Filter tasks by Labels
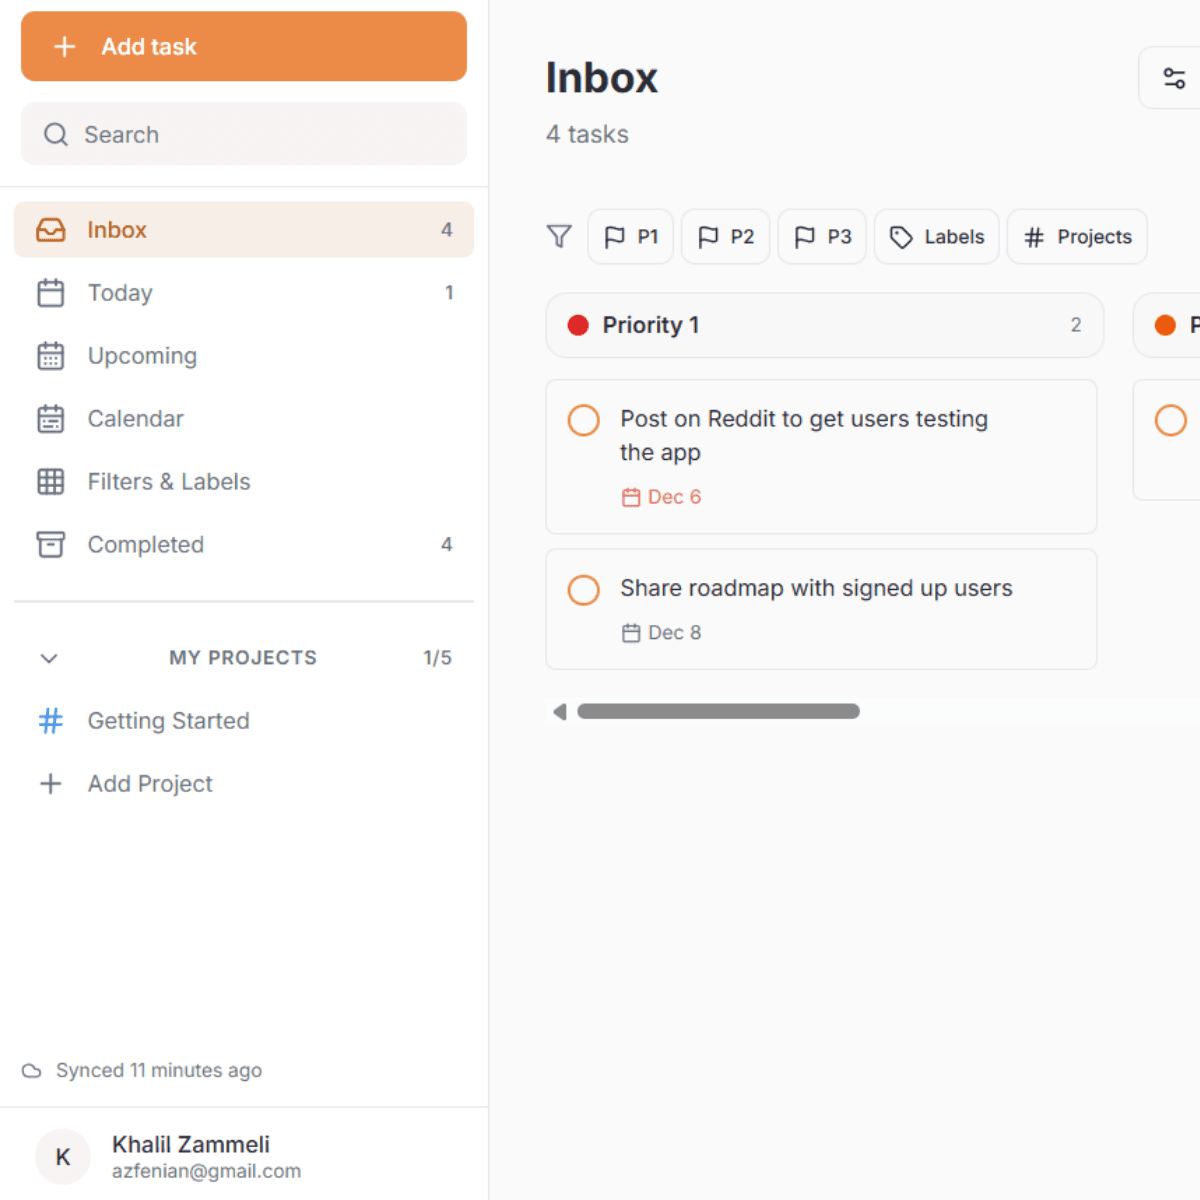 coord(936,236)
